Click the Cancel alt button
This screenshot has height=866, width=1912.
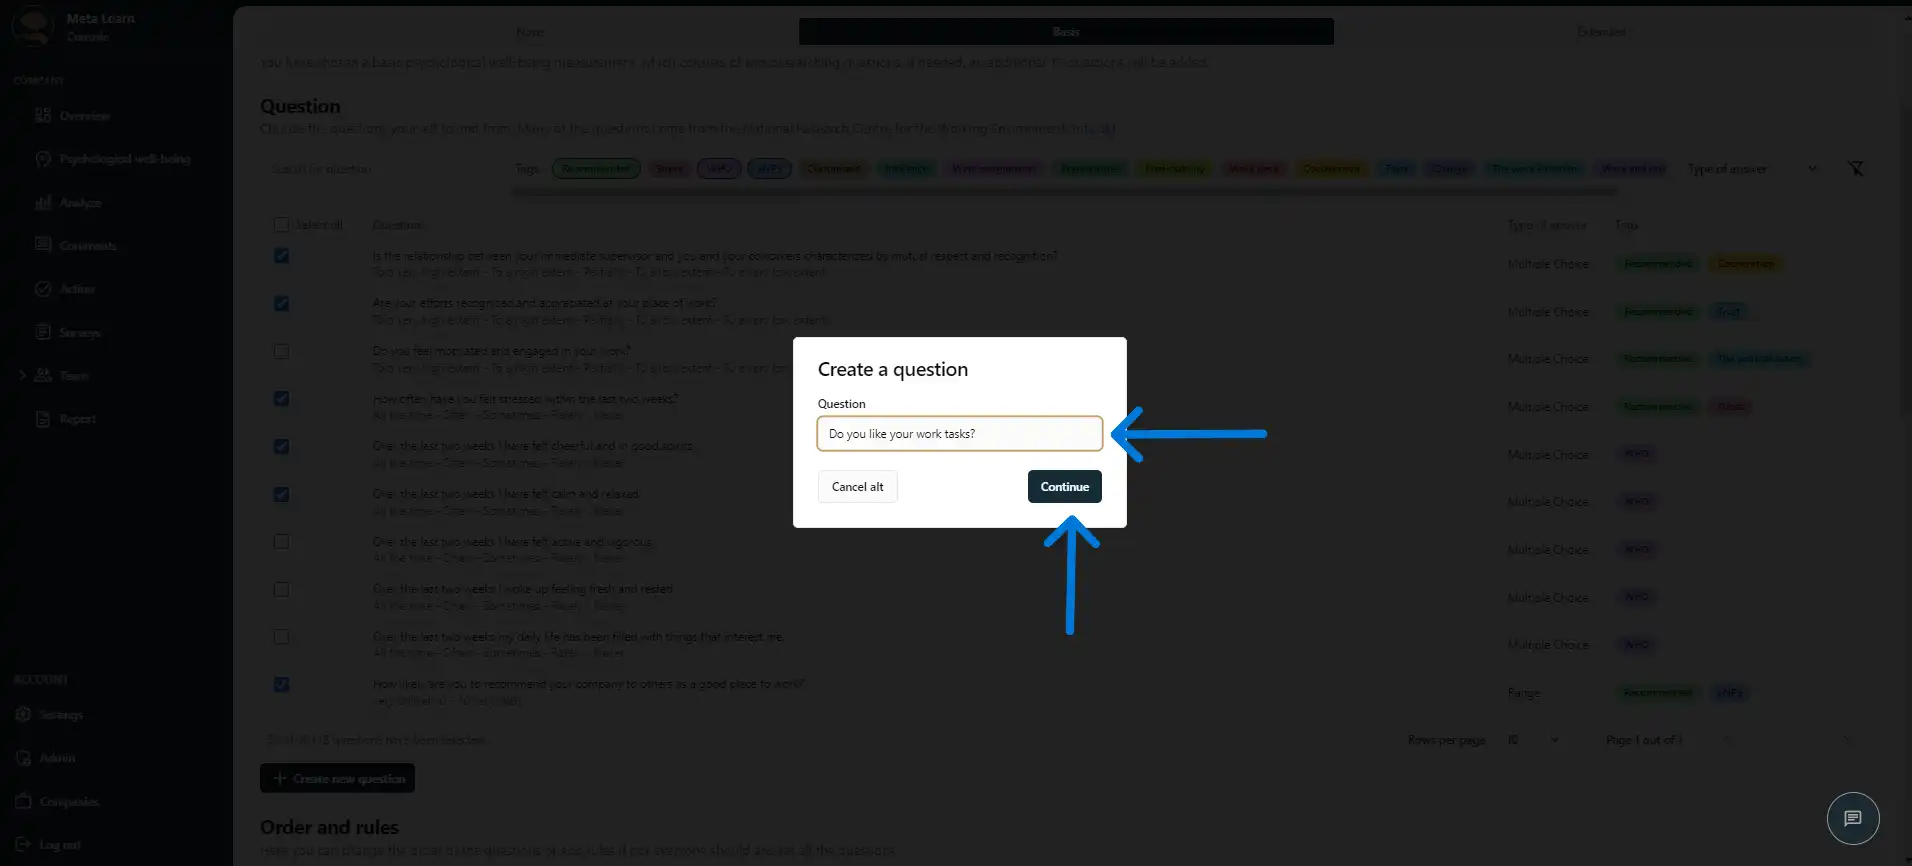[857, 487]
